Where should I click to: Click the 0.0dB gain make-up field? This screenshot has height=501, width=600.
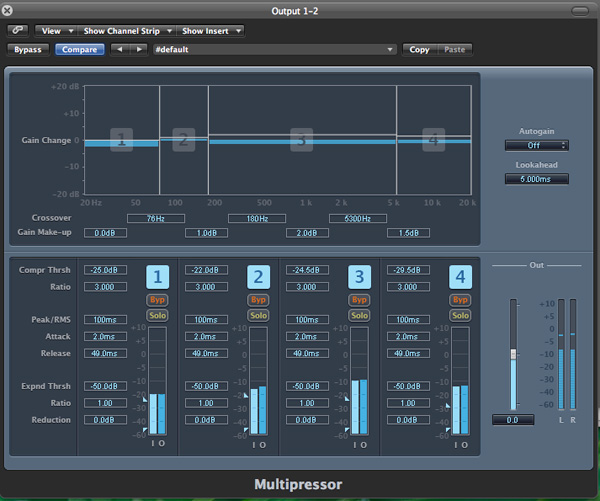[x=105, y=233]
